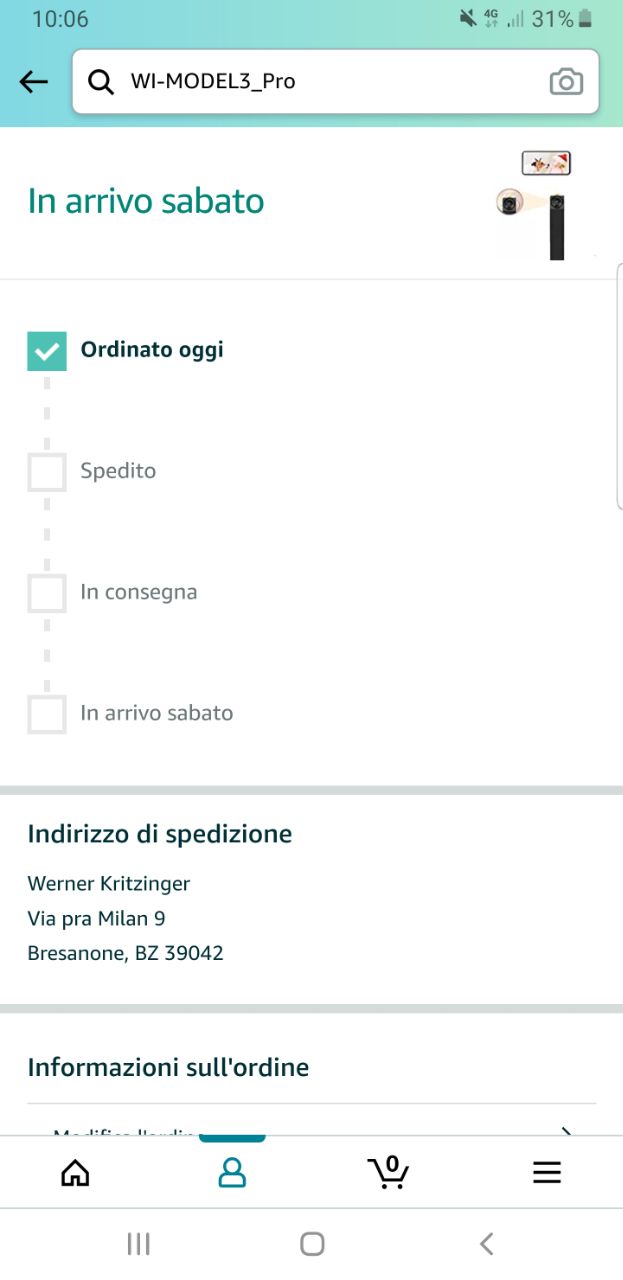Tap Android home navigation button
623x1280 pixels.
pyautogui.click(x=312, y=1243)
